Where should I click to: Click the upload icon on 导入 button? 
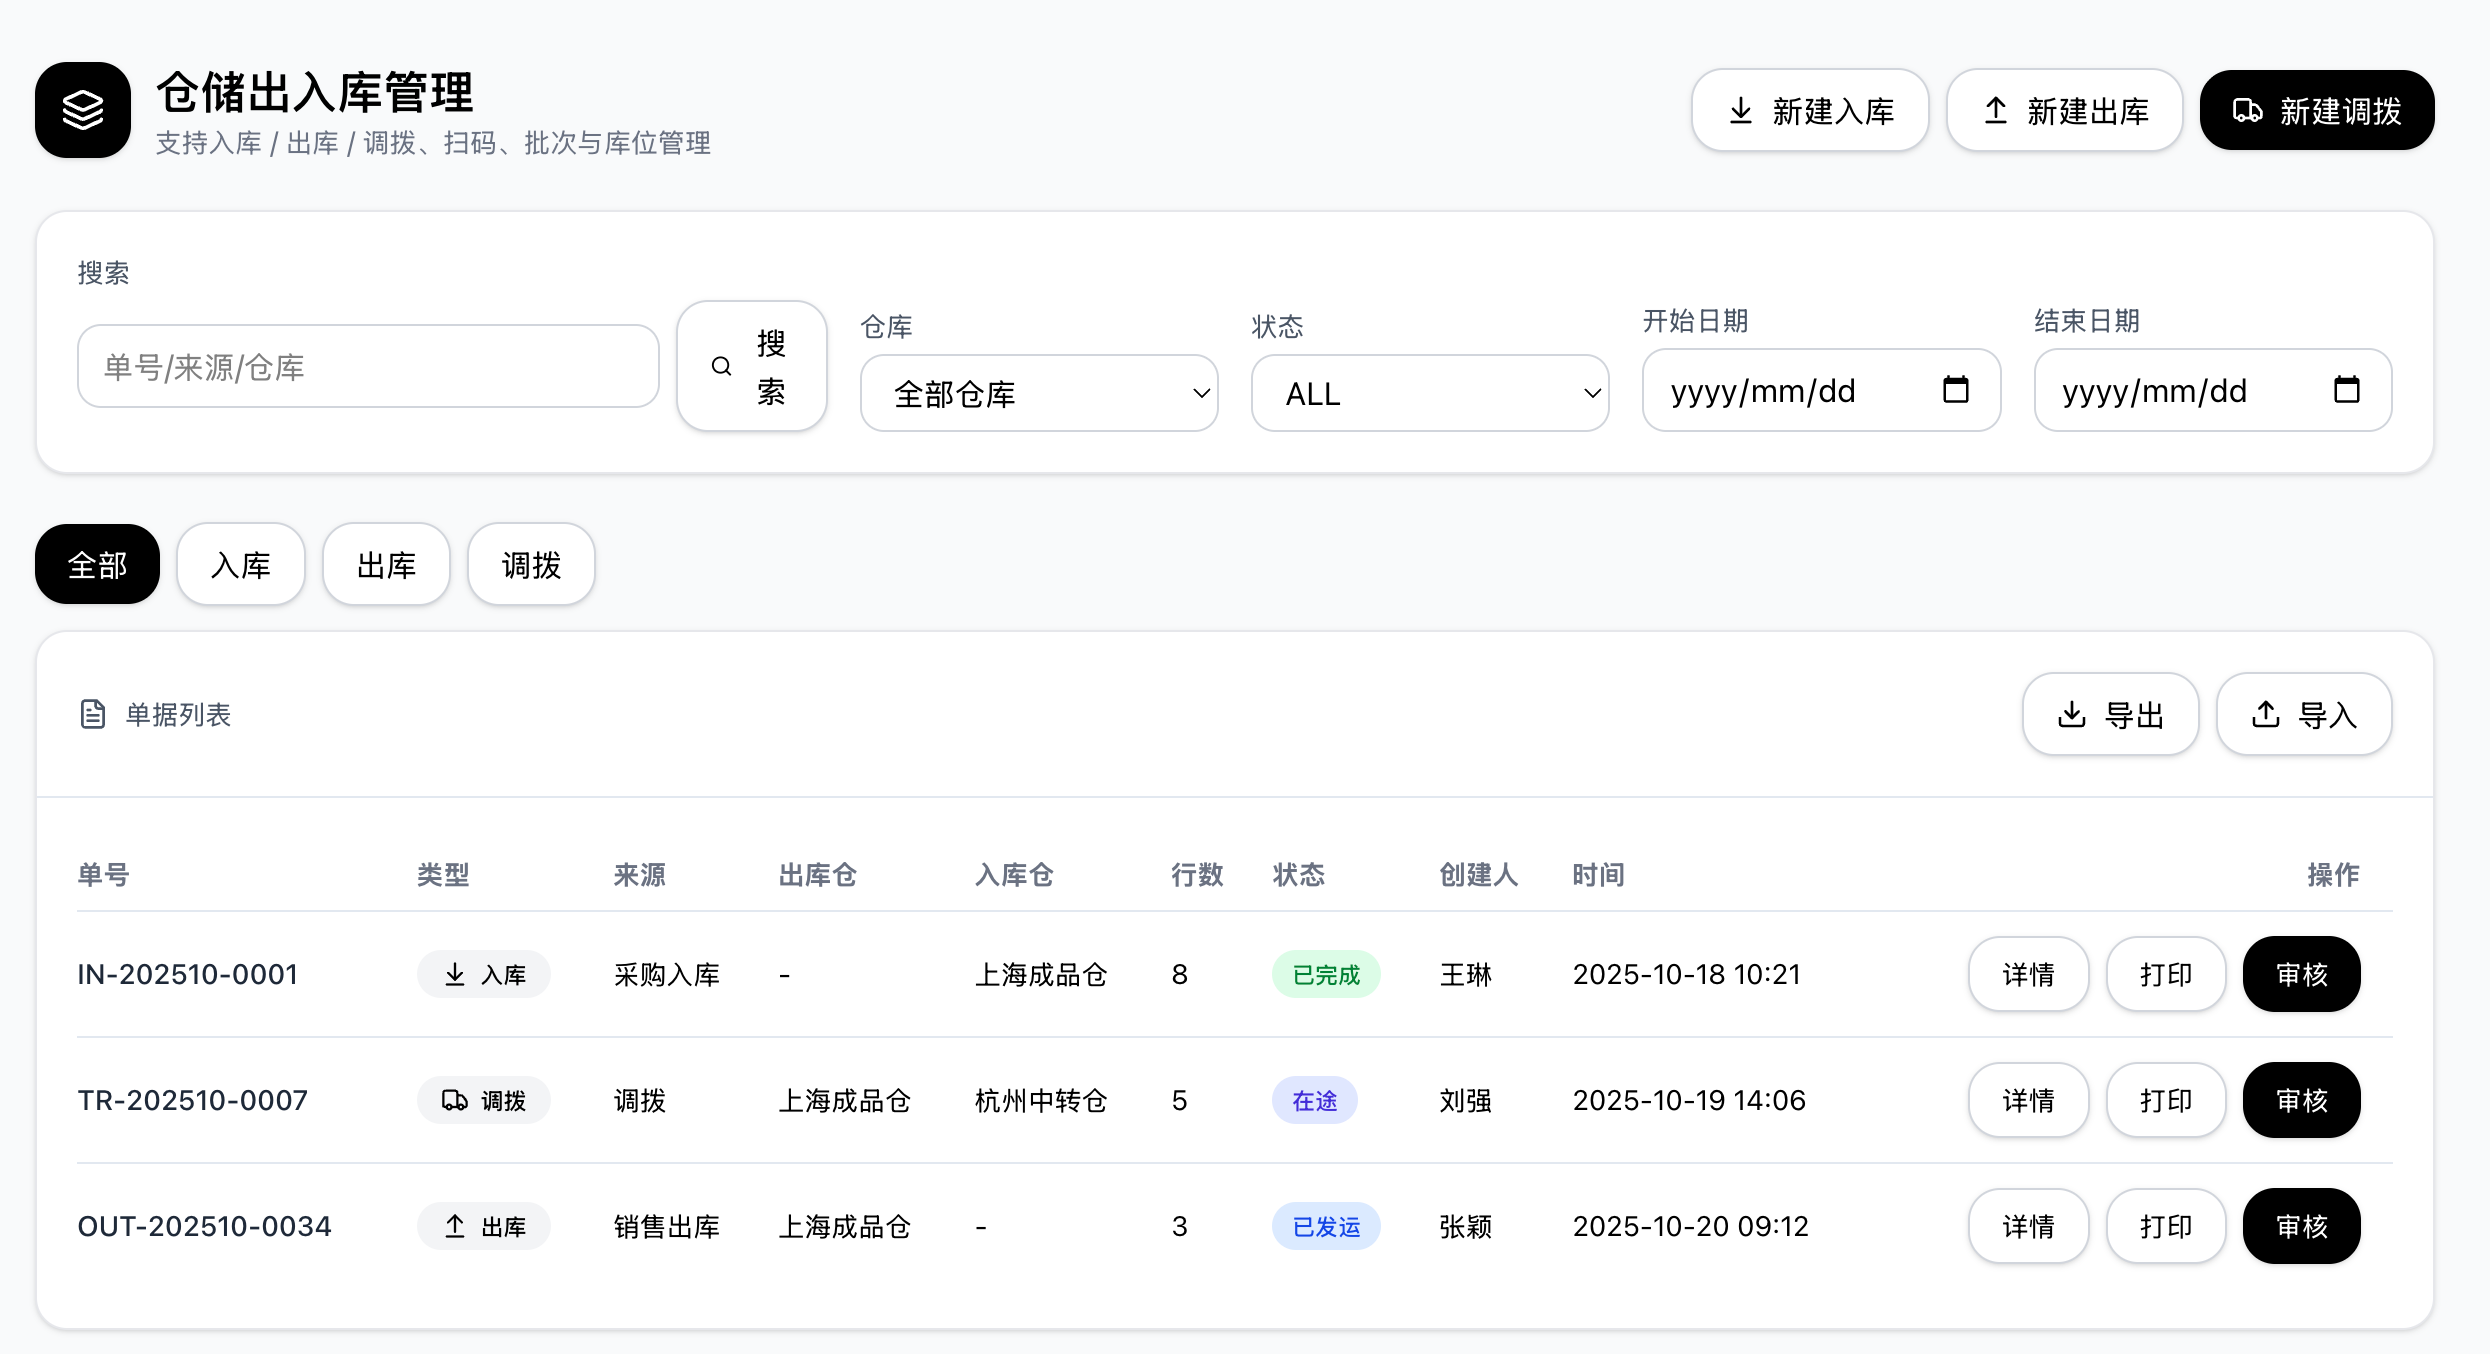[x=2266, y=714]
